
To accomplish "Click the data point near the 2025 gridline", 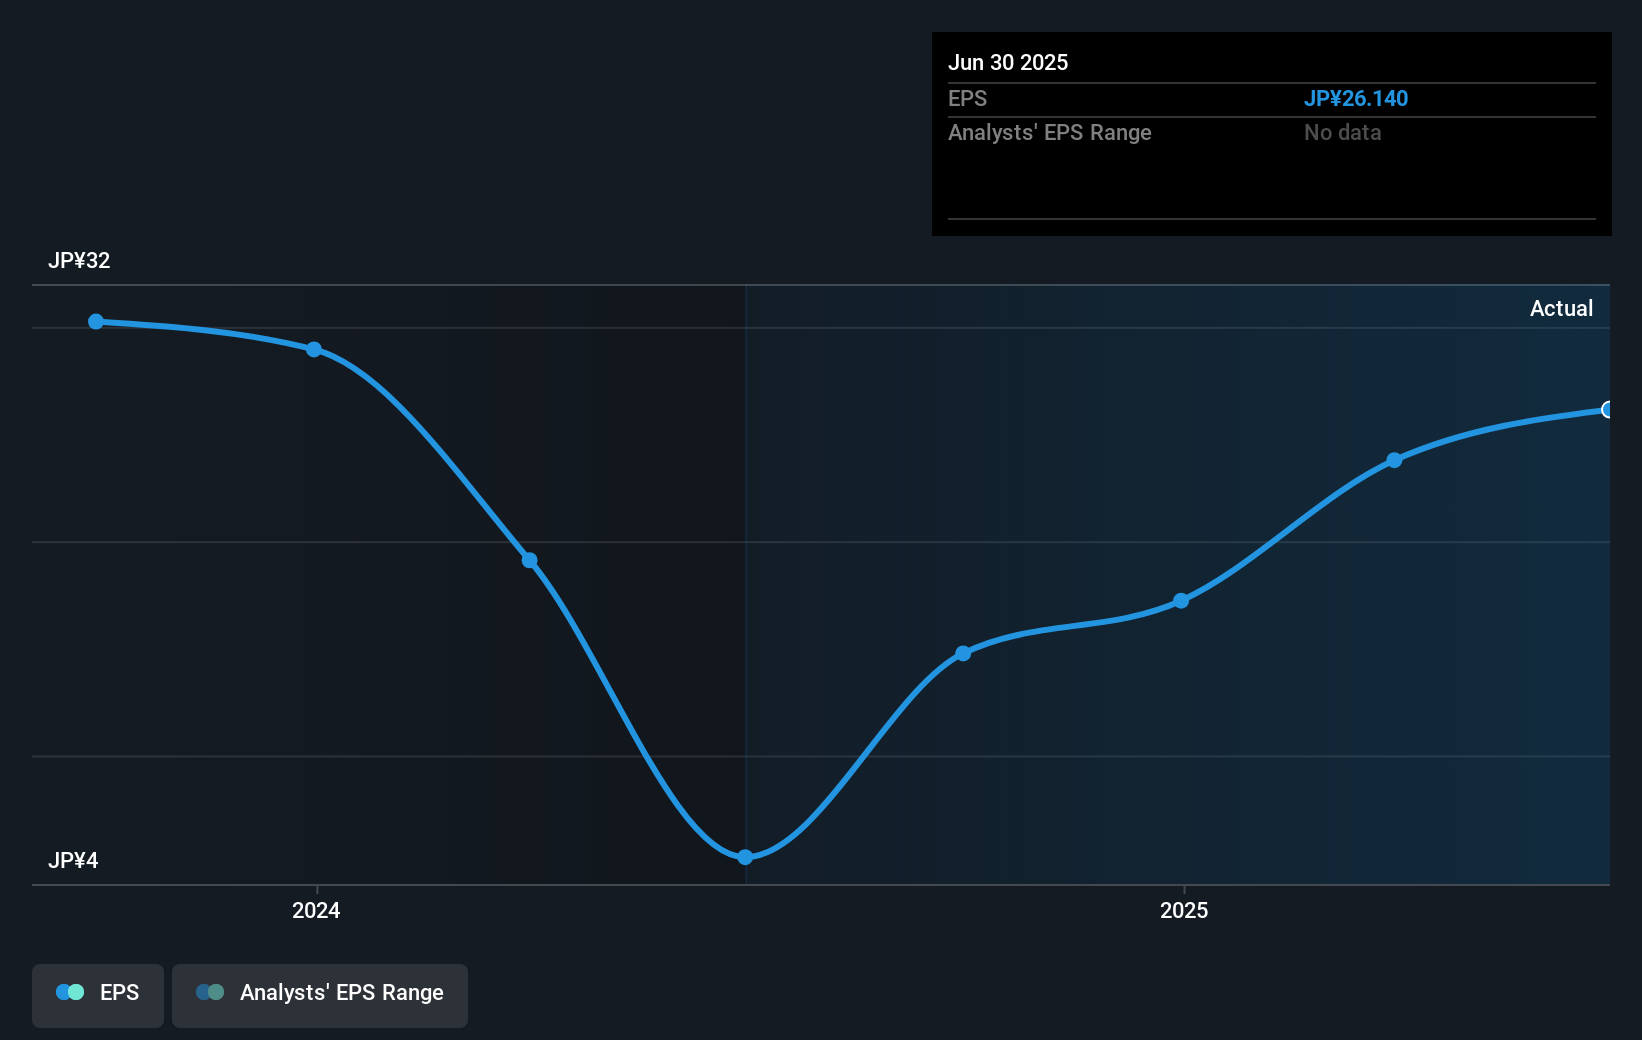I will coord(1181,601).
